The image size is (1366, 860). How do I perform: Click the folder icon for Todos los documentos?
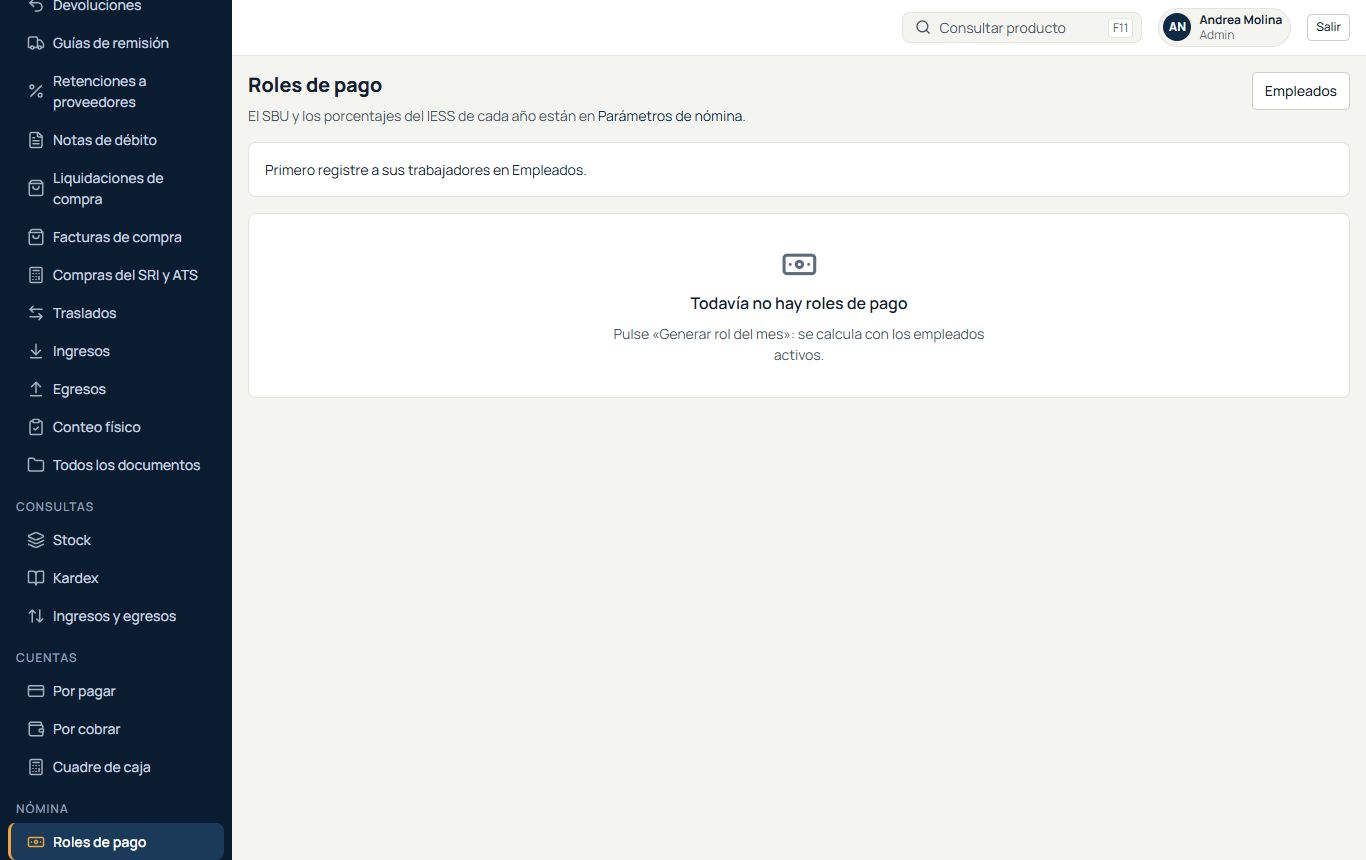[x=36, y=465]
